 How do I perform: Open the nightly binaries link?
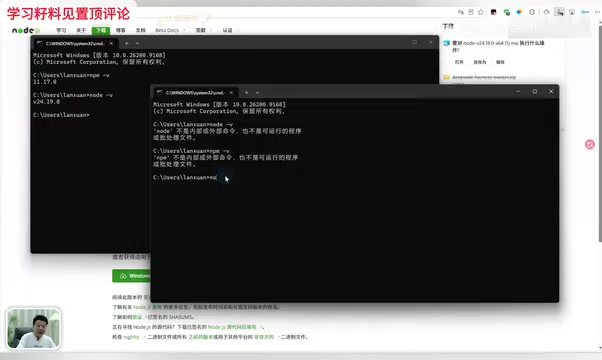131,337
